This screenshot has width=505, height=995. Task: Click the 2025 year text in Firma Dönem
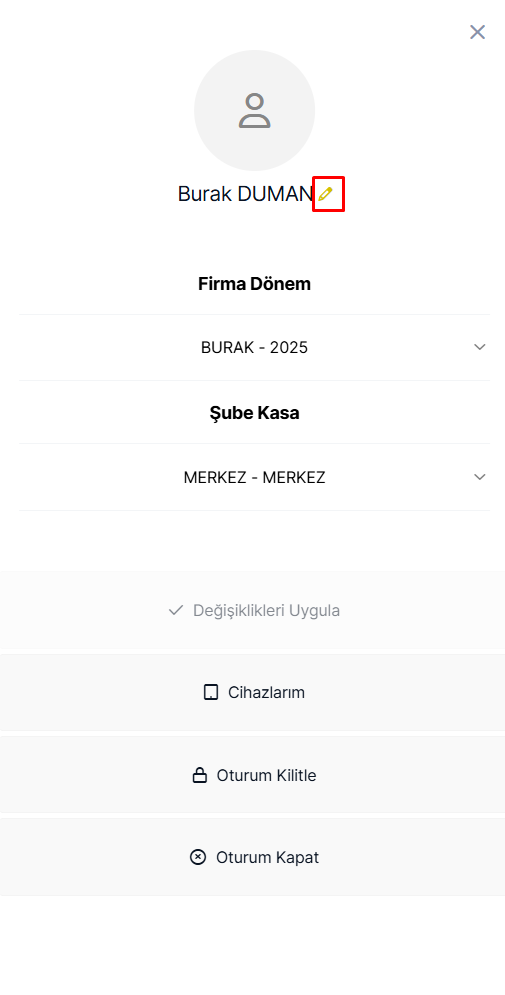[x=289, y=348]
